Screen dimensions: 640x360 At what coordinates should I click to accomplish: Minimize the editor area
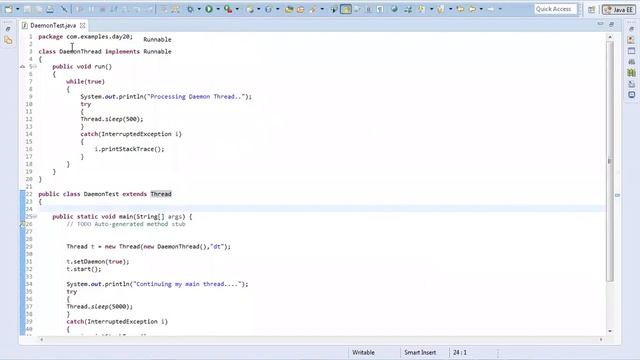(600, 24)
